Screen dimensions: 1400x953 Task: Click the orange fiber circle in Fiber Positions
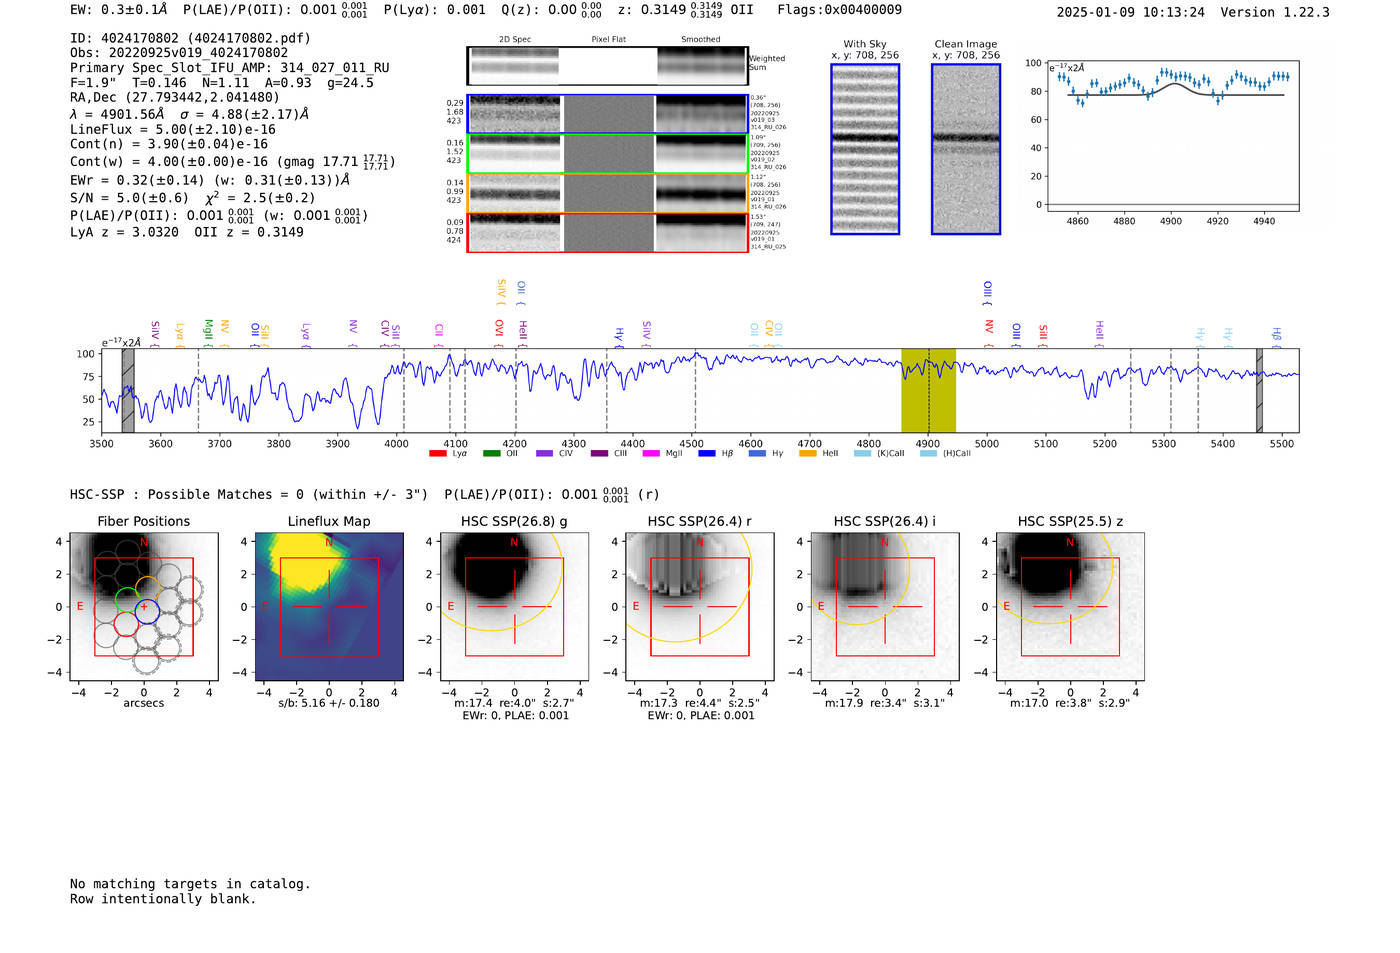147,589
